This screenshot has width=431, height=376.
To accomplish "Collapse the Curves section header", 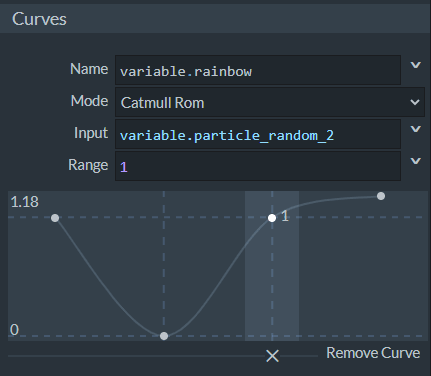I will 215,19.
